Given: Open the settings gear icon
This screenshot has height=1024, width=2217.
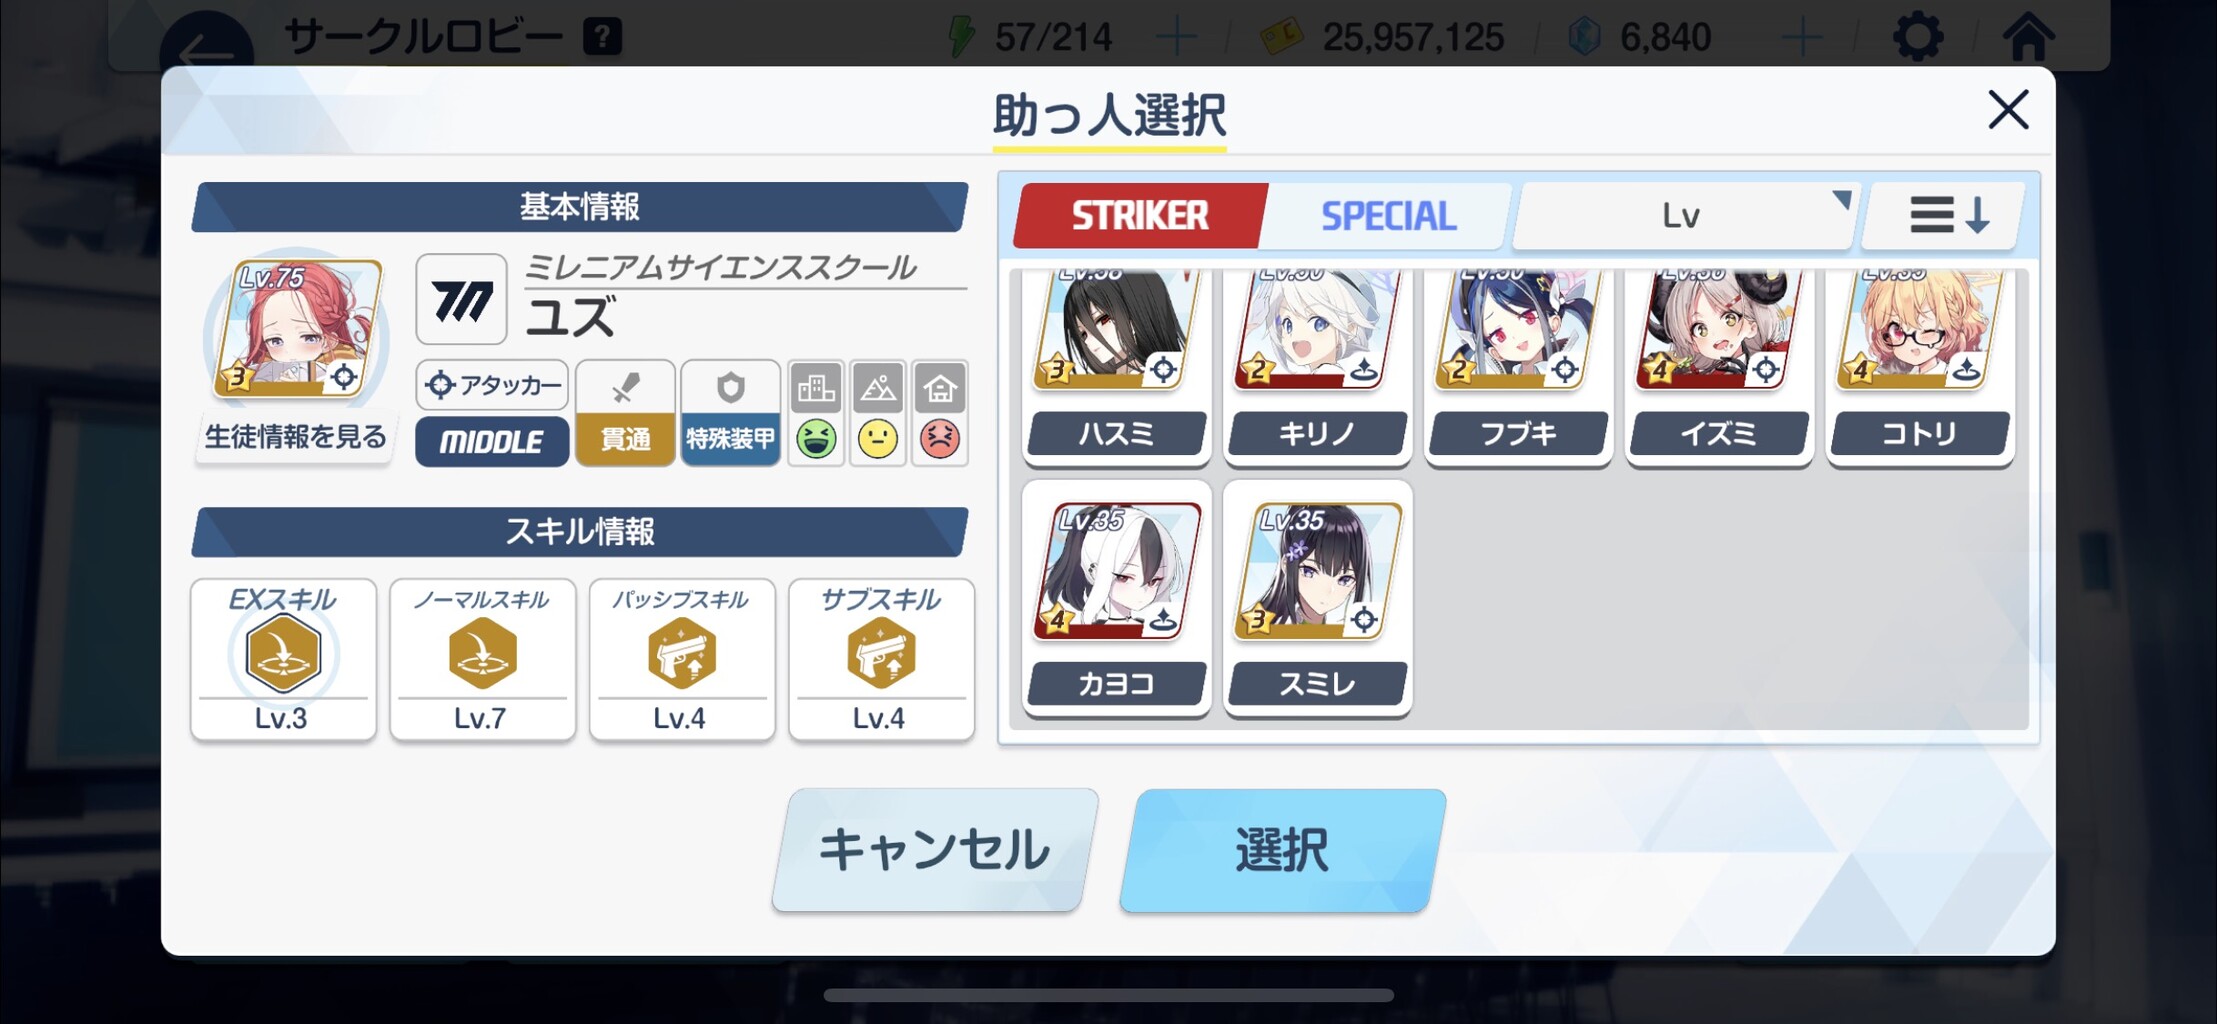Looking at the screenshot, I should [1918, 37].
